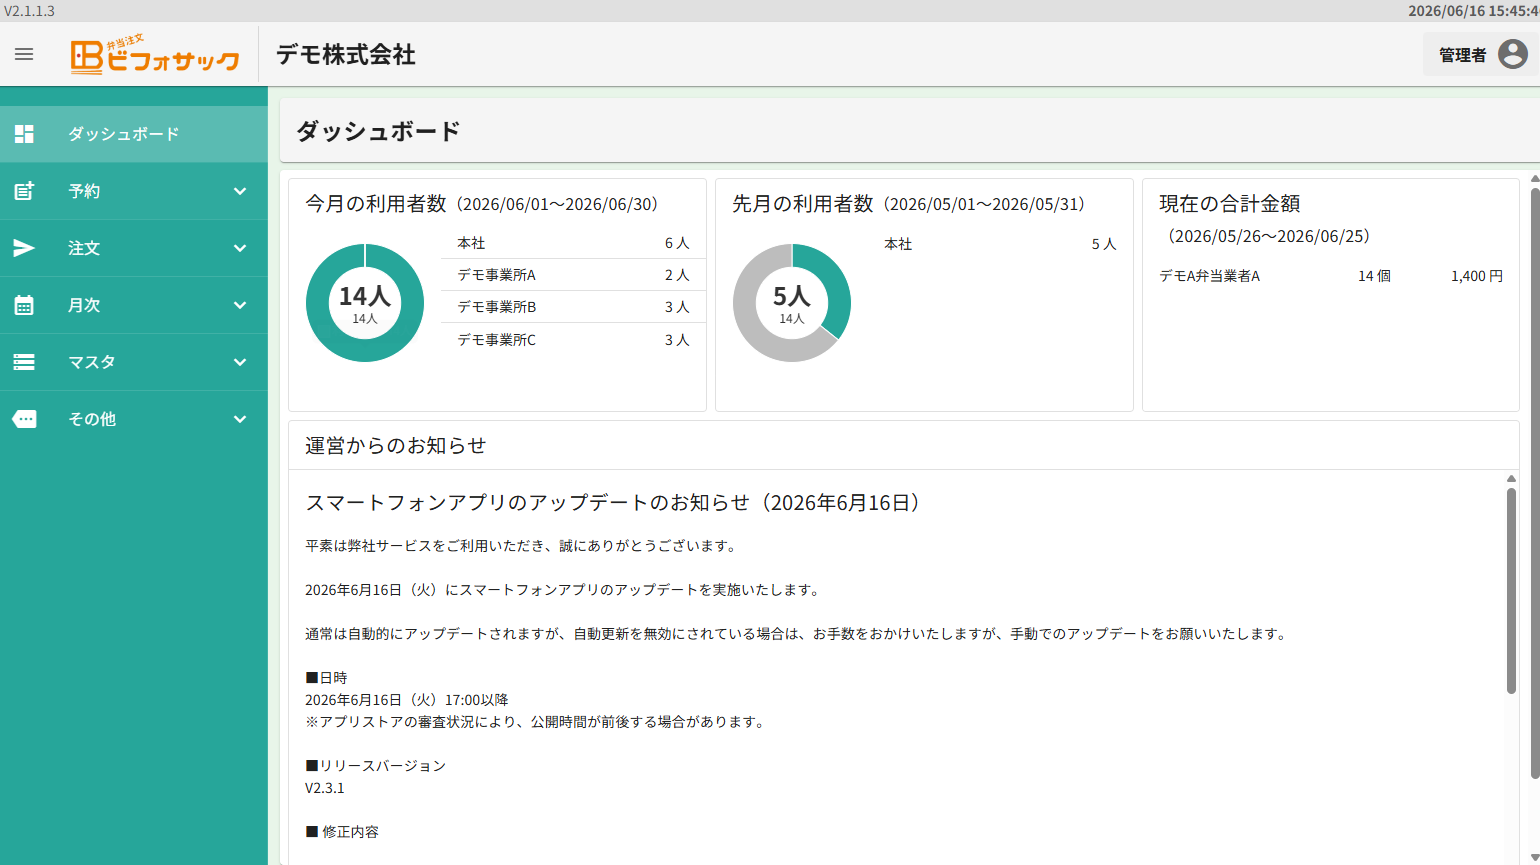The height and width of the screenshot is (865, 1540).
Task: Open the hamburger navigation menu
Action: [x=24, y=54]
